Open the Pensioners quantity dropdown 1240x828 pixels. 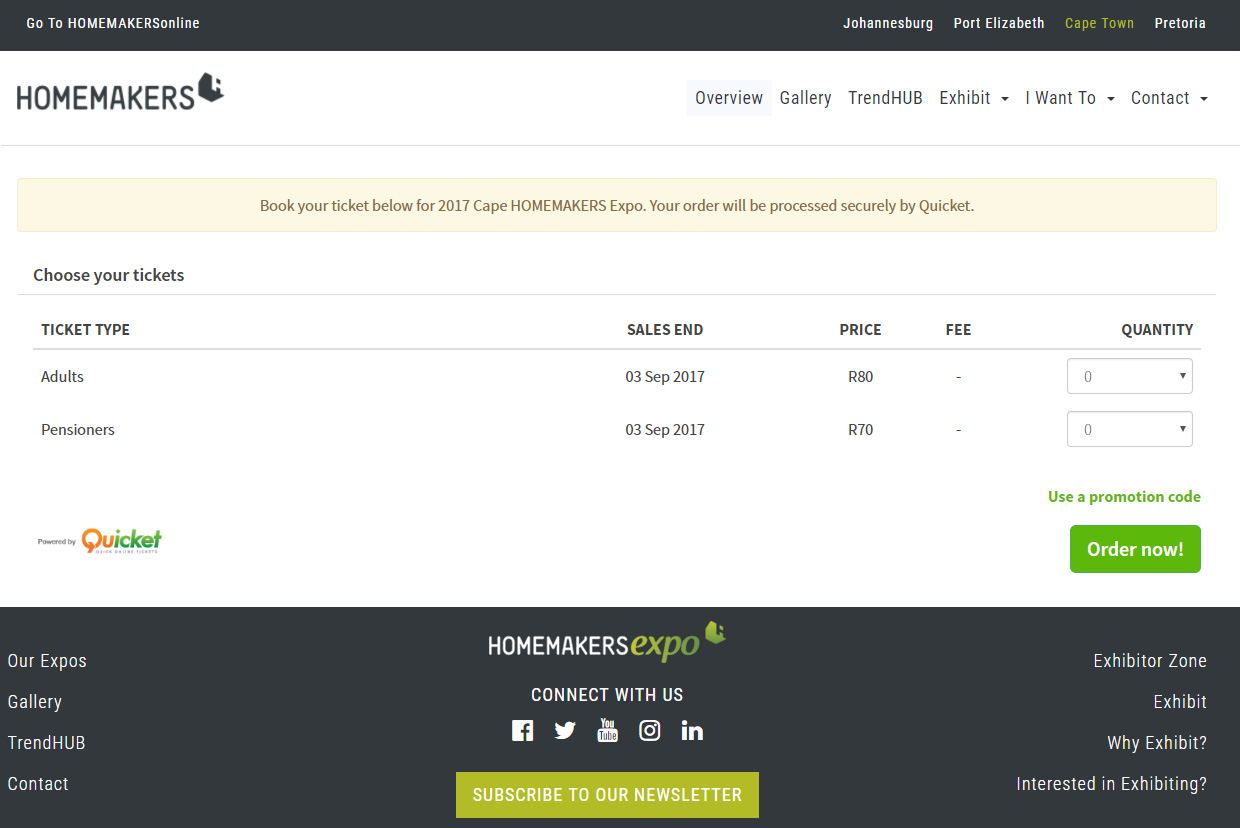(1130, 429)
